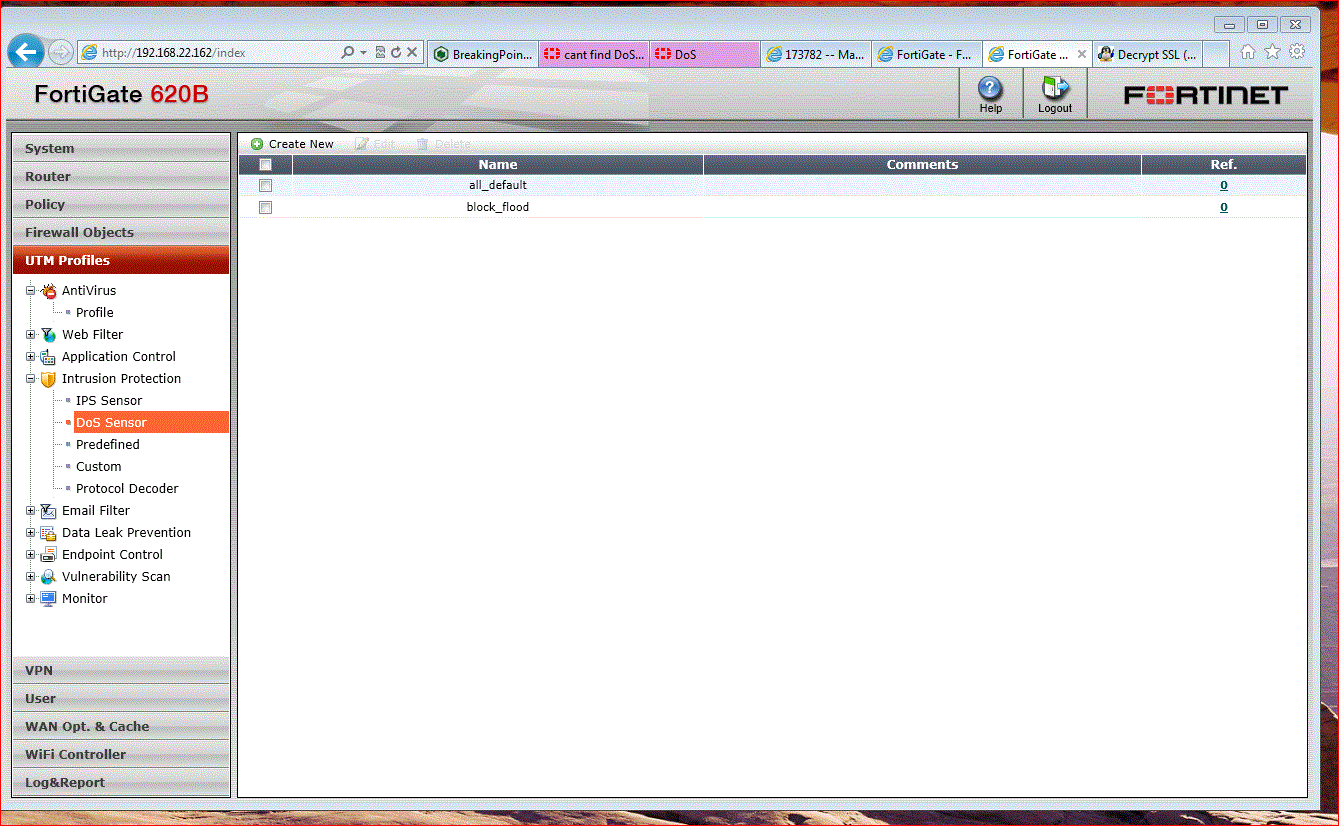1339x826 pixels.
Task: Collapse the AntiVirus tree node
Action: (x=31, y=291)
